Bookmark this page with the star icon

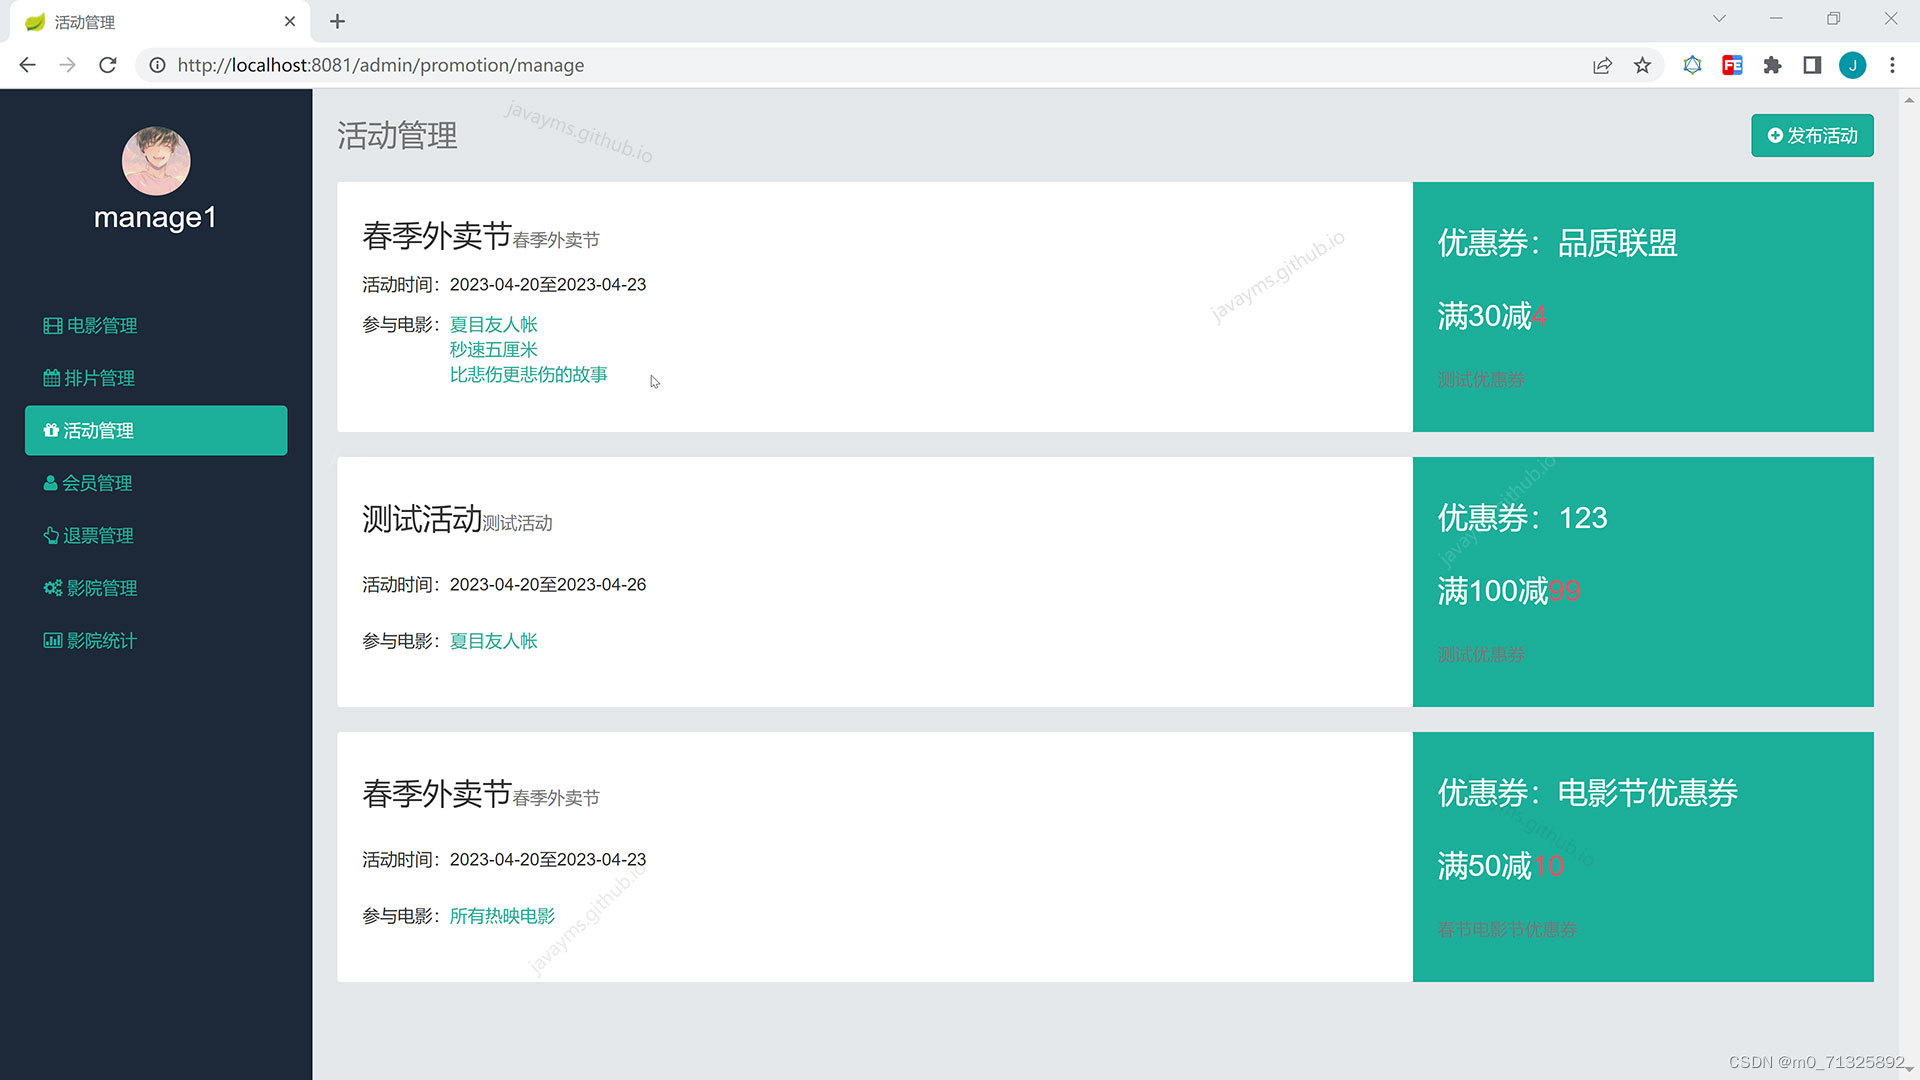coord(1643,65)
